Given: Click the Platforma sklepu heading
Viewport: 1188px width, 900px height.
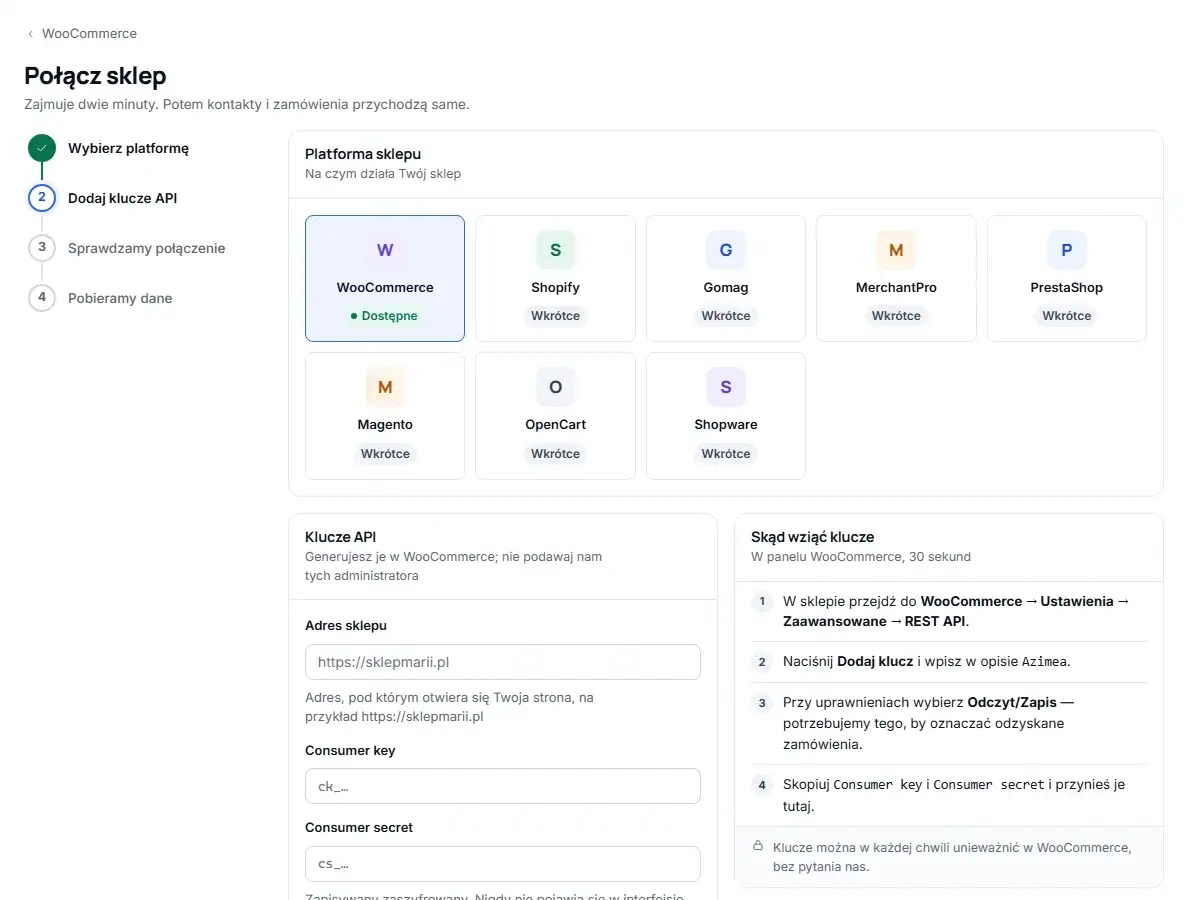Looking at the screenshot, I should pos(363,155).
